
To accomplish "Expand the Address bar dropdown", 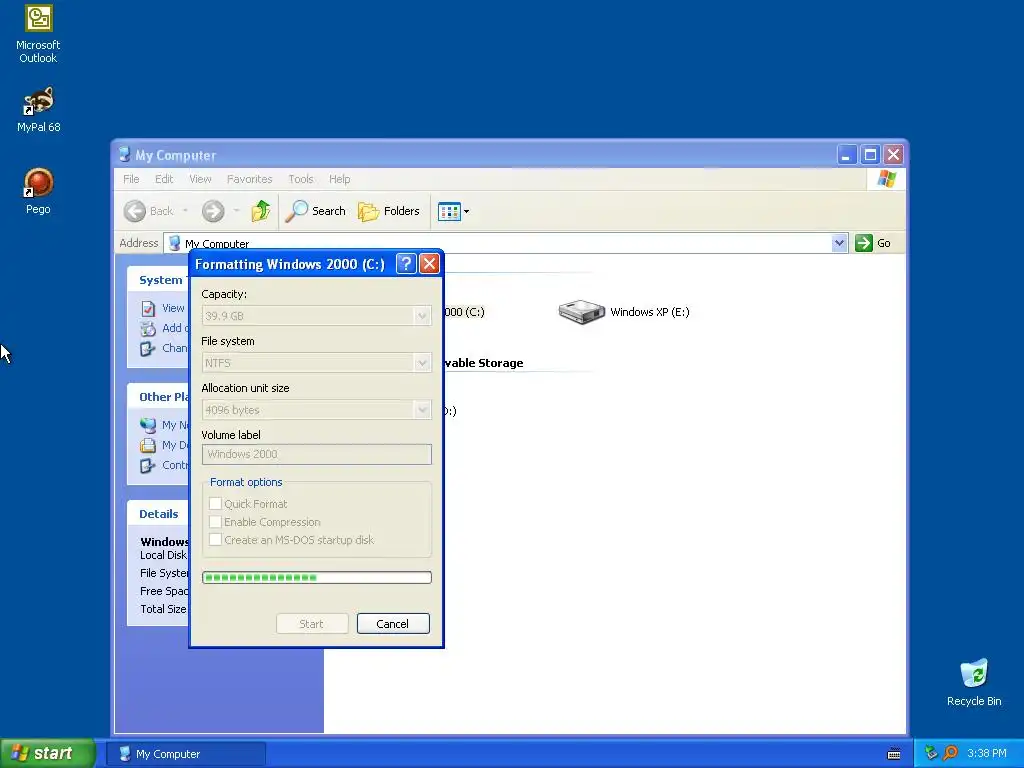I will tap(839, 243).
